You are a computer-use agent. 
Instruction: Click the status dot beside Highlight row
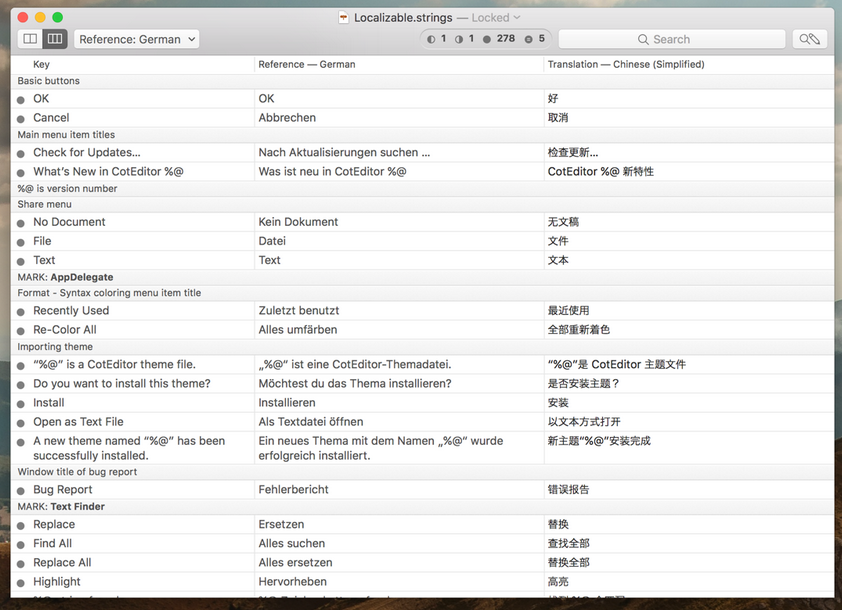click(19, 581)
